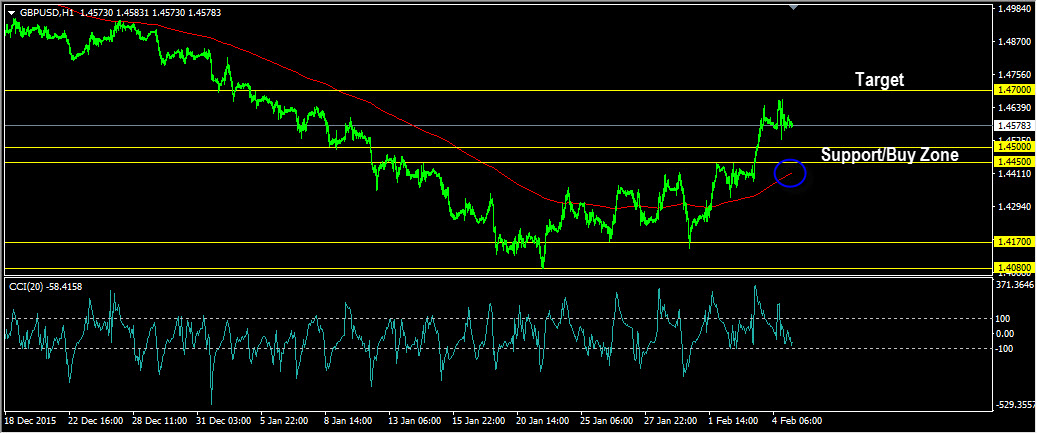This screenshot has height=434, width=1037.
Task: Select the "Support/Buy Zone" text label
Action: 890,155
